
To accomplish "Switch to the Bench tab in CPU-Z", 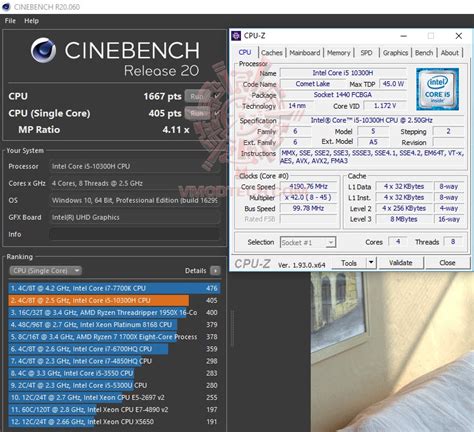I will pyautogui.click(x=424, y=53).
